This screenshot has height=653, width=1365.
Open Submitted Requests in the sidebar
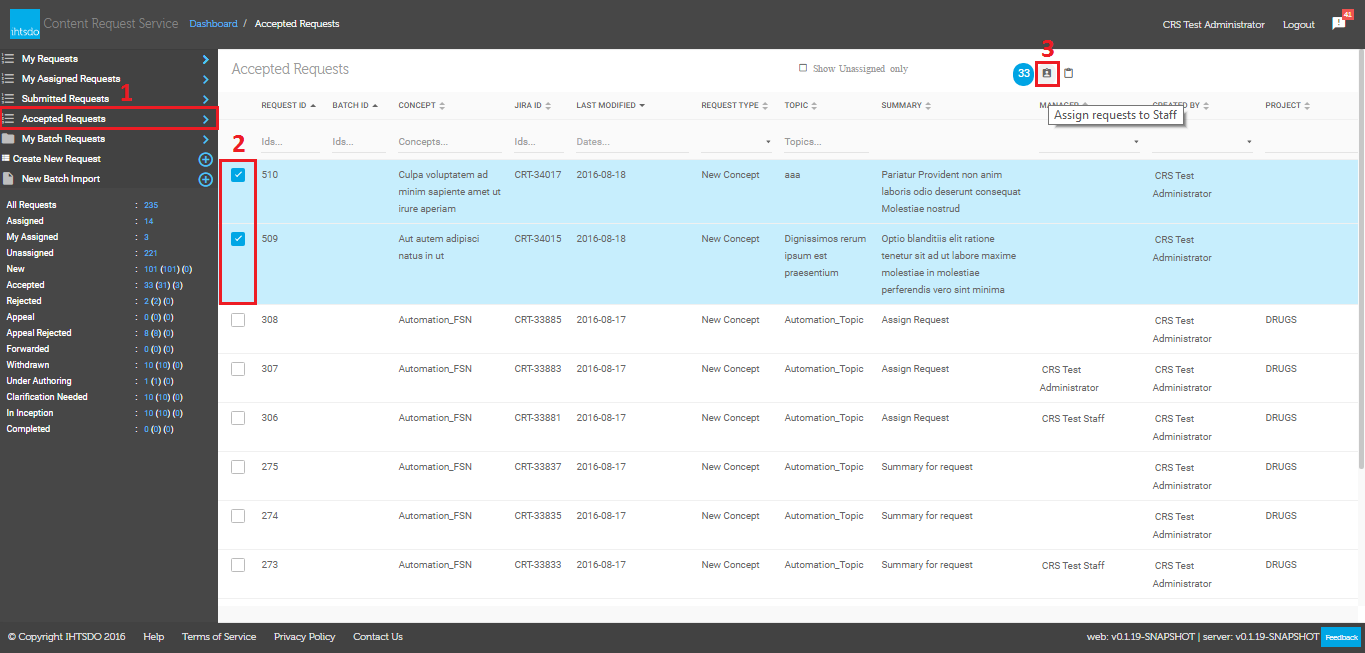point(65,99)
